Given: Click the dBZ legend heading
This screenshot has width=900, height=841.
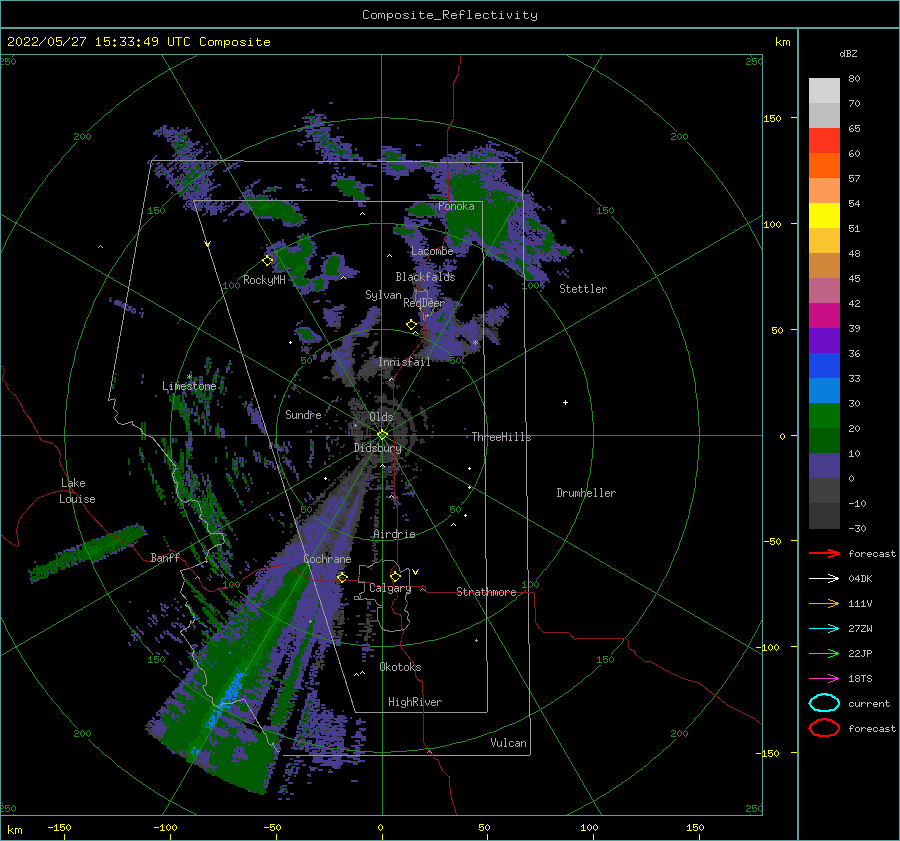Looking at the screenshot, I should [848, 54].
